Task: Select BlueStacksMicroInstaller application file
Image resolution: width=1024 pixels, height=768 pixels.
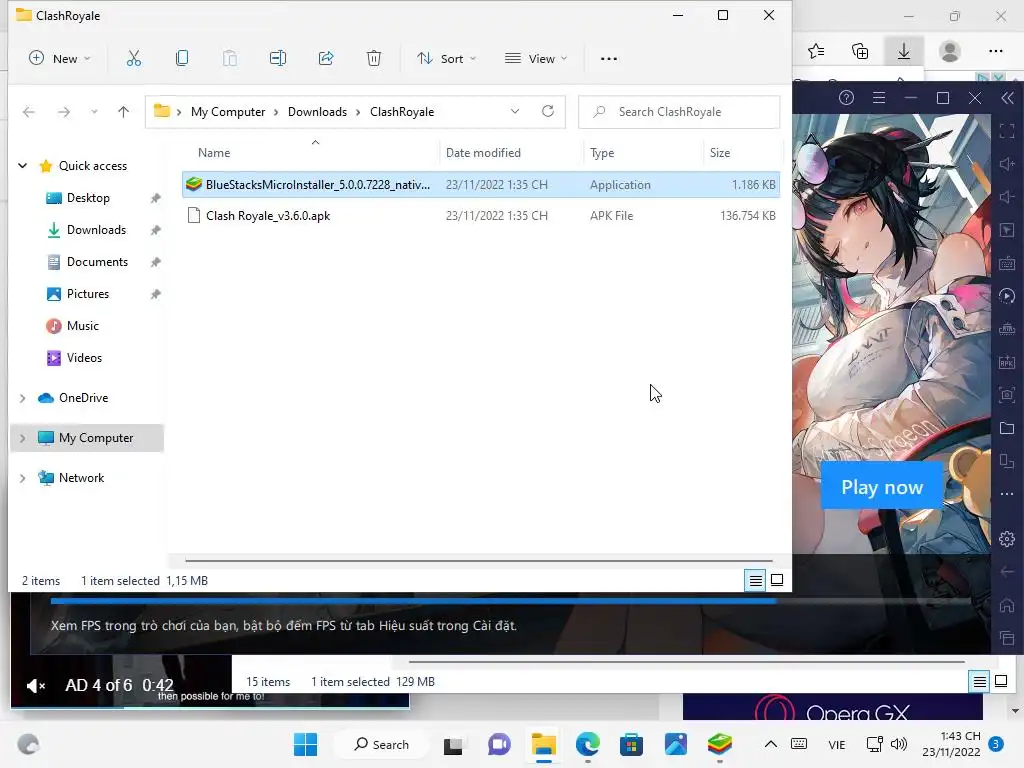Action: point(481,185)
